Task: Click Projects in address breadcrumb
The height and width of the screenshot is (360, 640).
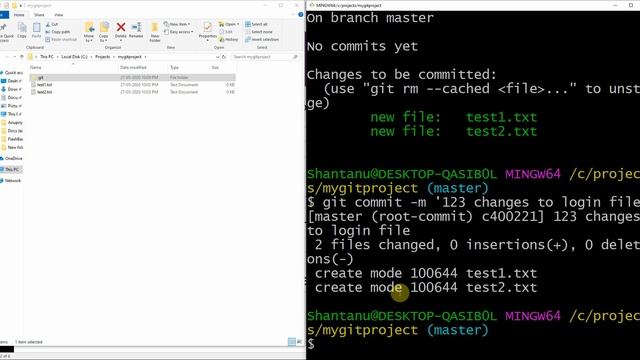Action: 102,57
